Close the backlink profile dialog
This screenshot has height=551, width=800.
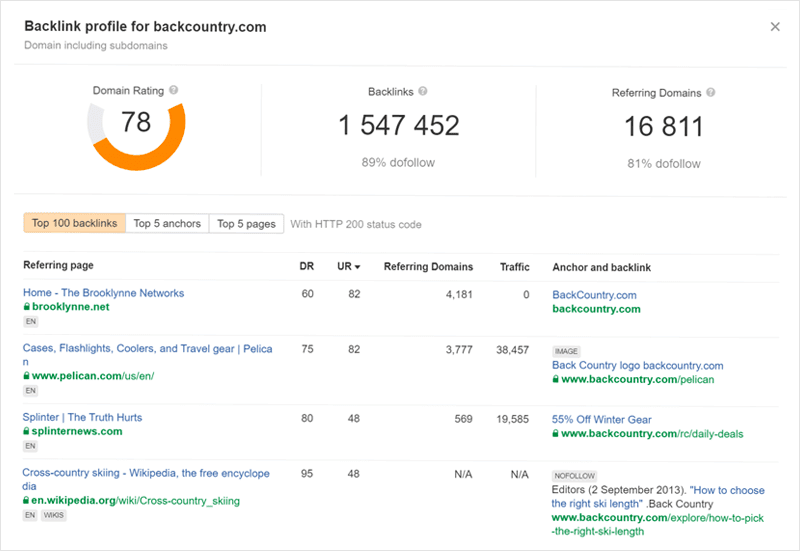(x=775, y=27)
